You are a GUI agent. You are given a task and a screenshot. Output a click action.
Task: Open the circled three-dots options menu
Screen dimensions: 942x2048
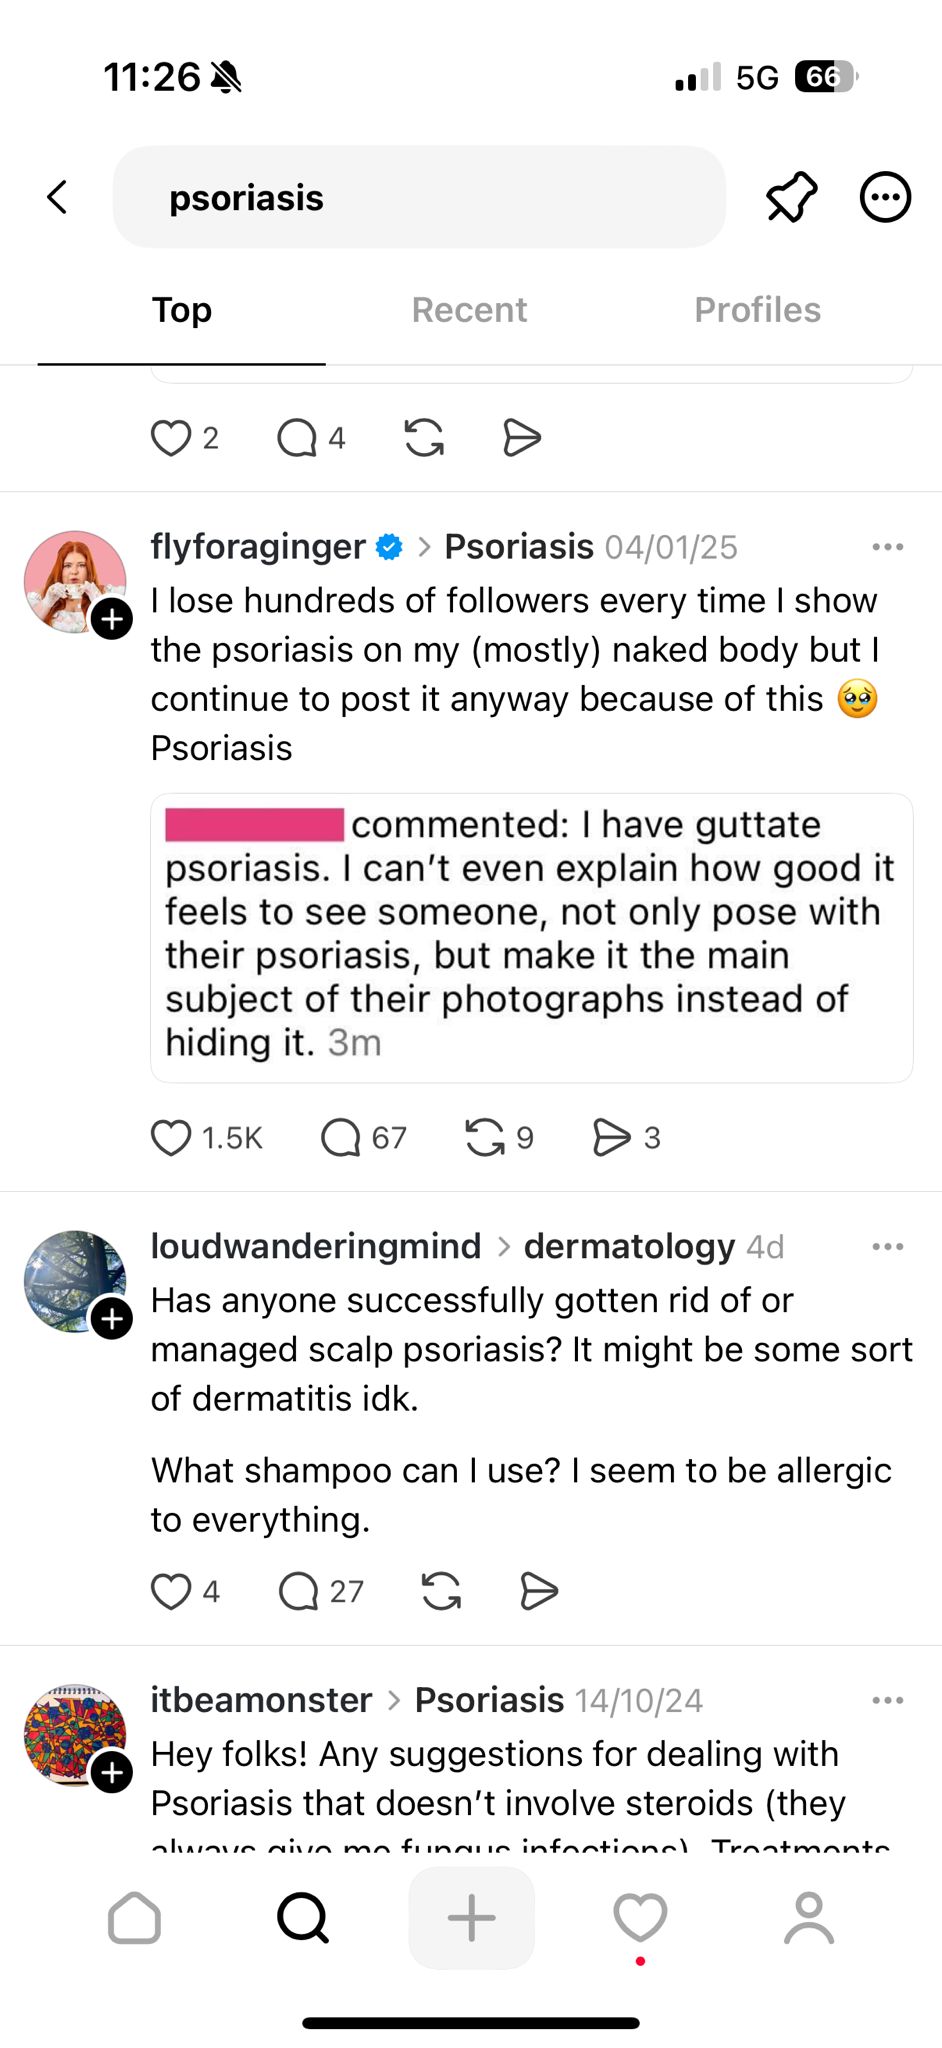point(885,197)
